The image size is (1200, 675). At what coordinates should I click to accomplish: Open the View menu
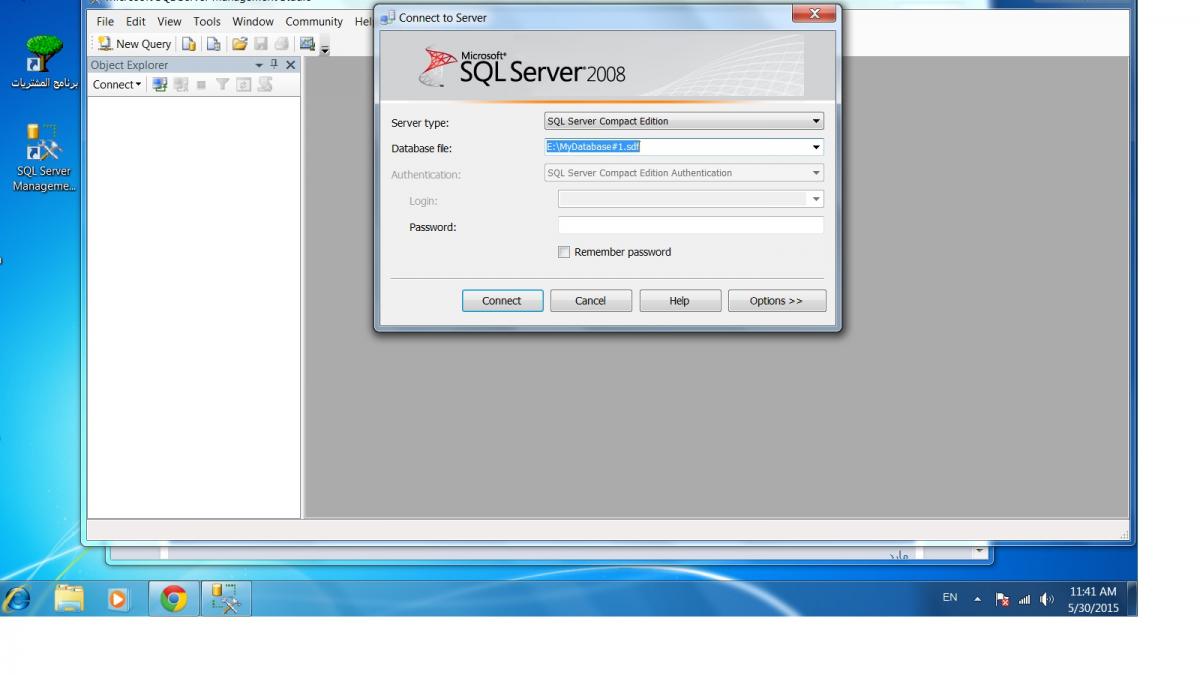tap(169, 21)
